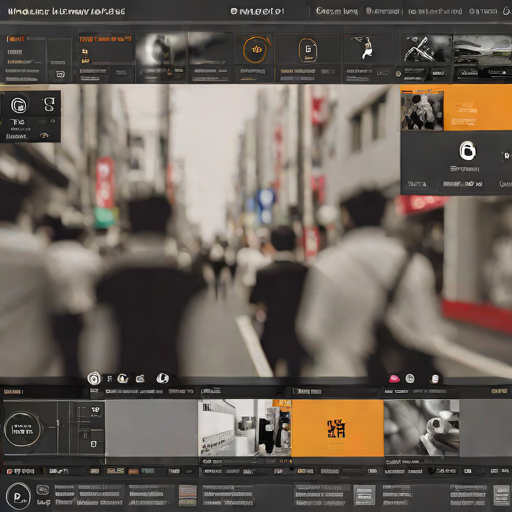Adjust the large circular dial in the lower-left panel
This screenshot has height=512, width=512.
point(23,429)
